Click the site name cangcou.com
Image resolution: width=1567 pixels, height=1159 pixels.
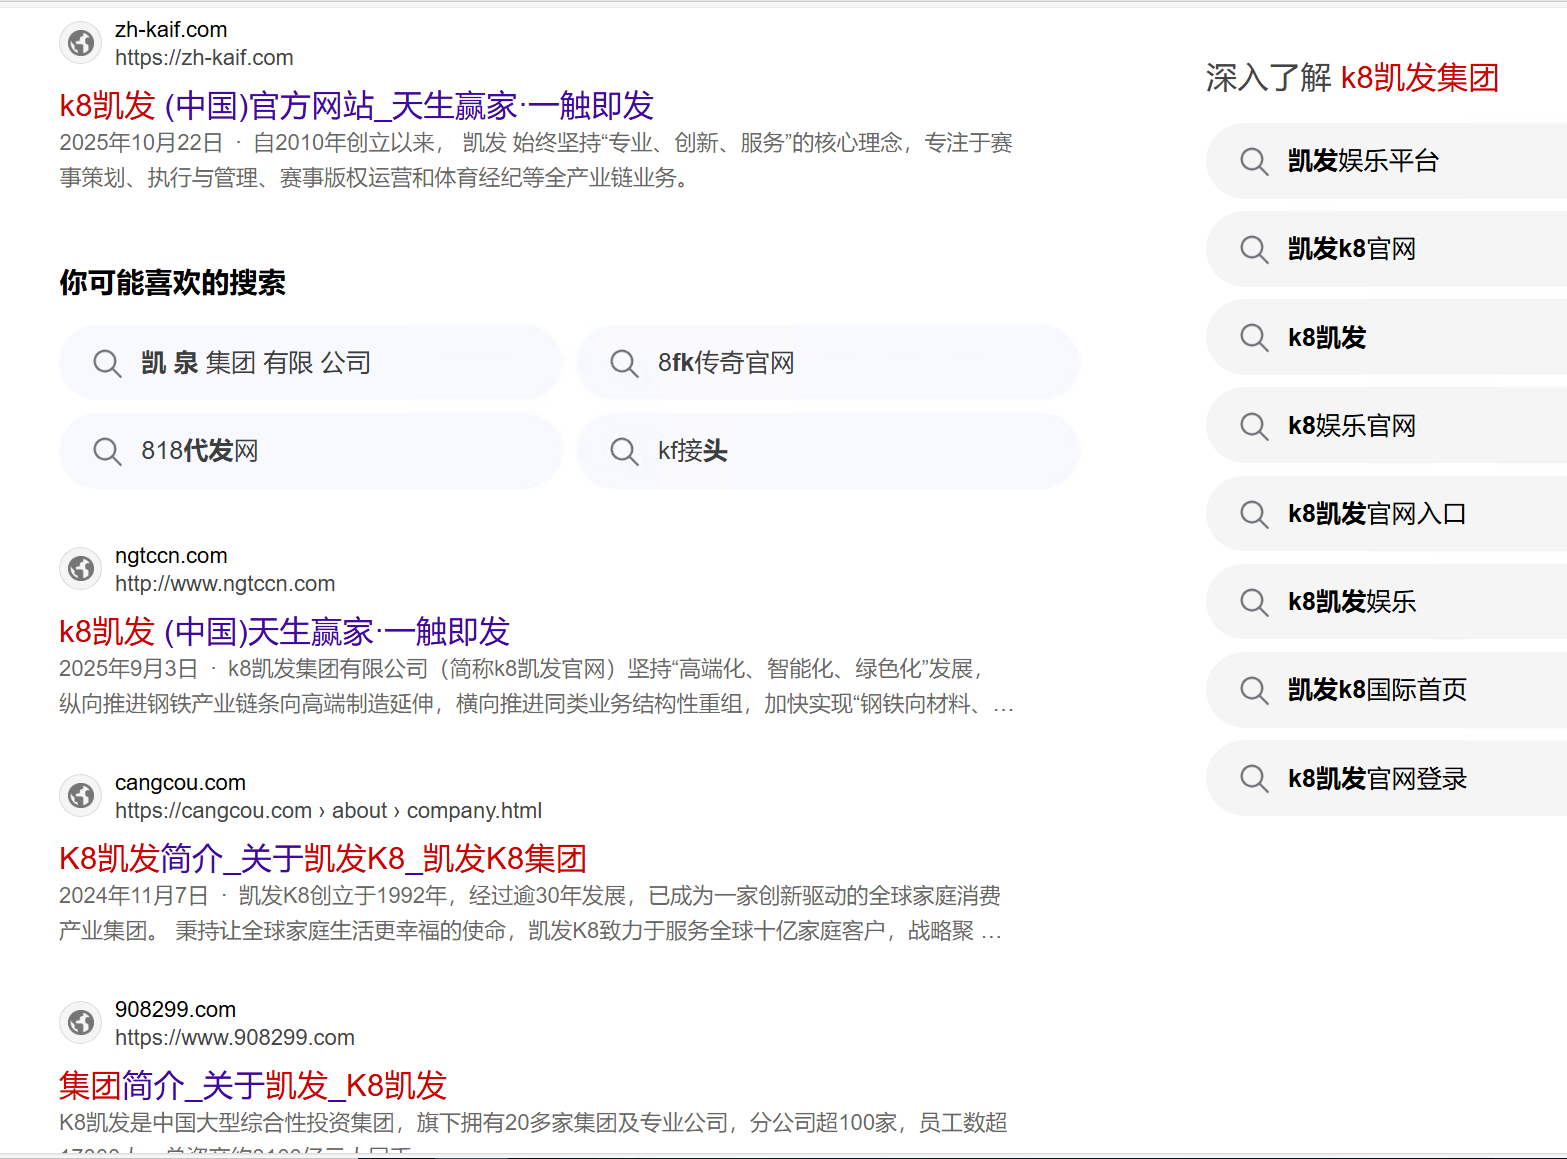tap(180, 783)
